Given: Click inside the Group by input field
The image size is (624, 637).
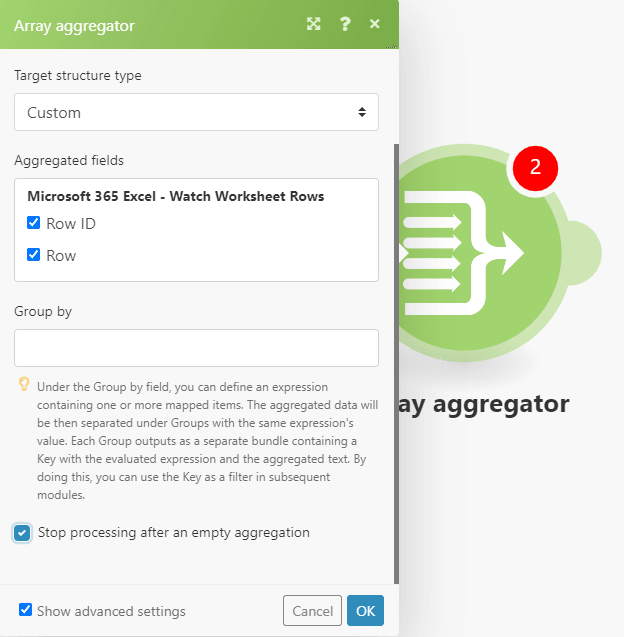Looking at the screenshot, I should coord(196,348).
